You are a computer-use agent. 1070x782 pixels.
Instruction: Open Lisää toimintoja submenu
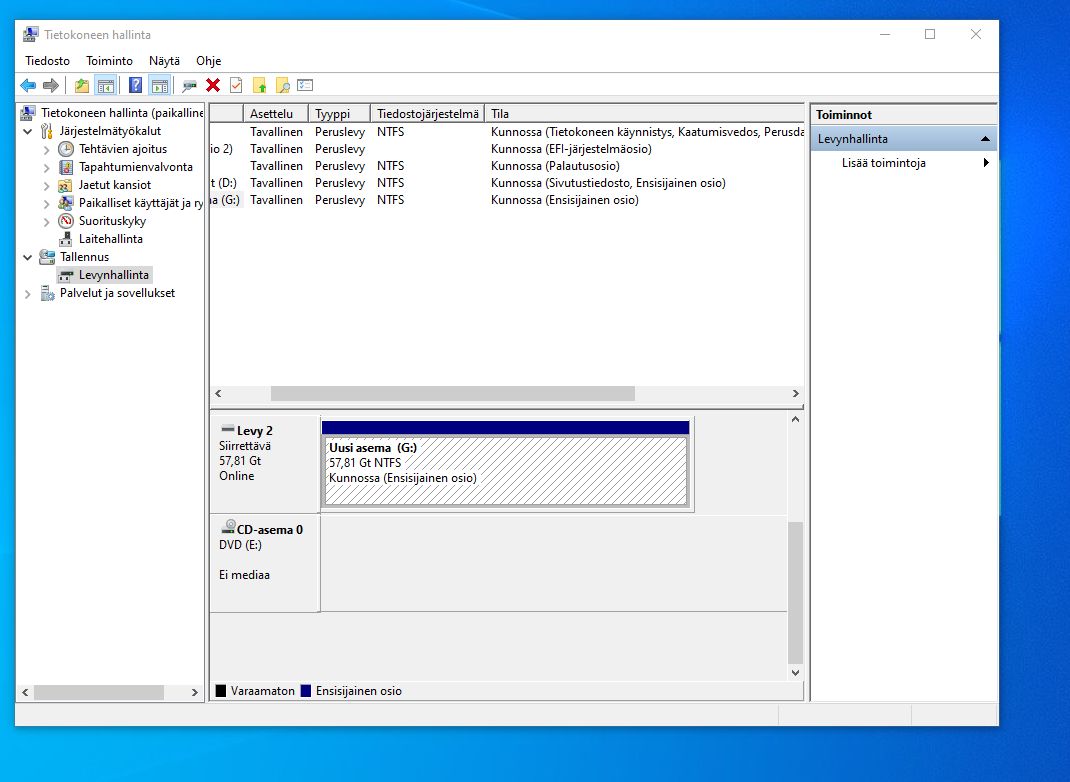click(x=883, y=163)
